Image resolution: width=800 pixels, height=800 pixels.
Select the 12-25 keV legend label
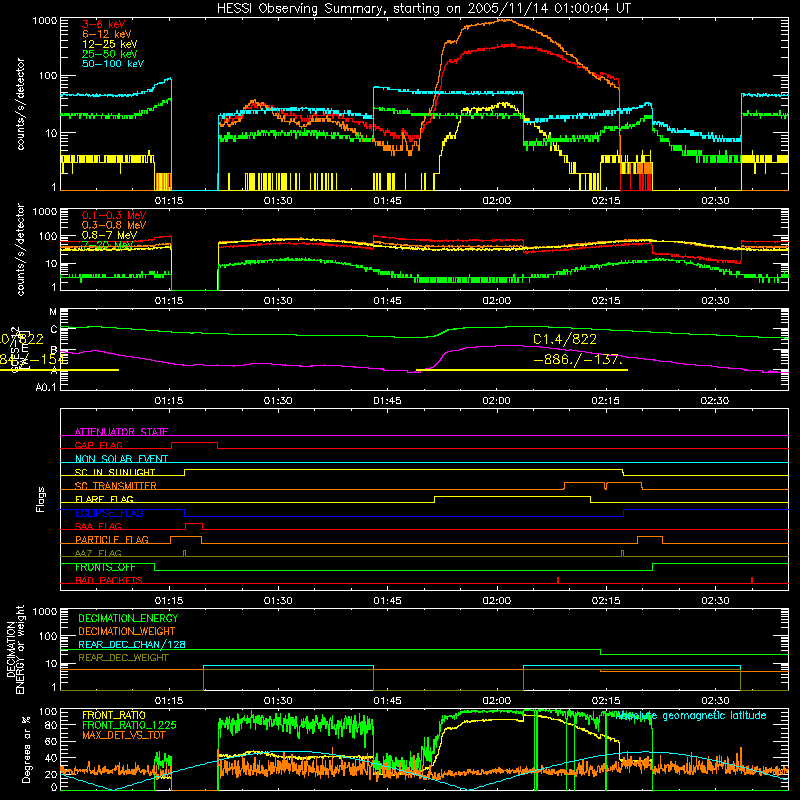point(110,44)
